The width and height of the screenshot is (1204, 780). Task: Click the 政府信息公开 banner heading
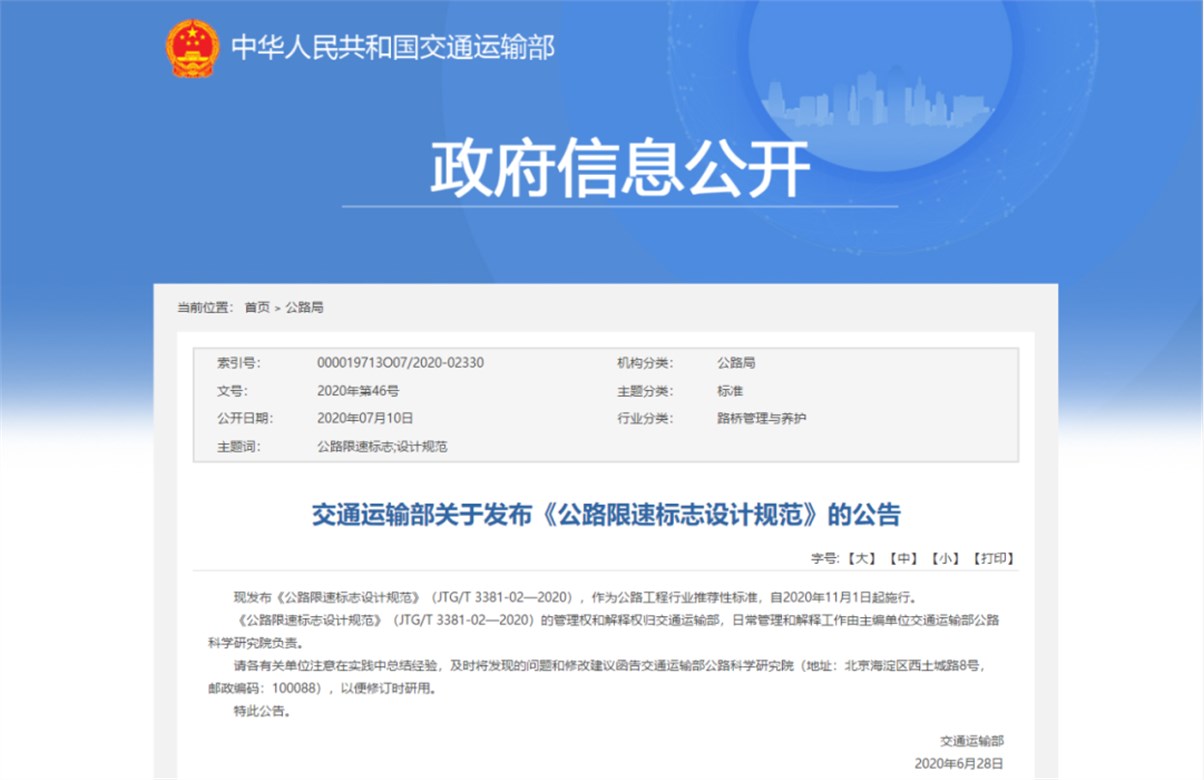point(619,170)
